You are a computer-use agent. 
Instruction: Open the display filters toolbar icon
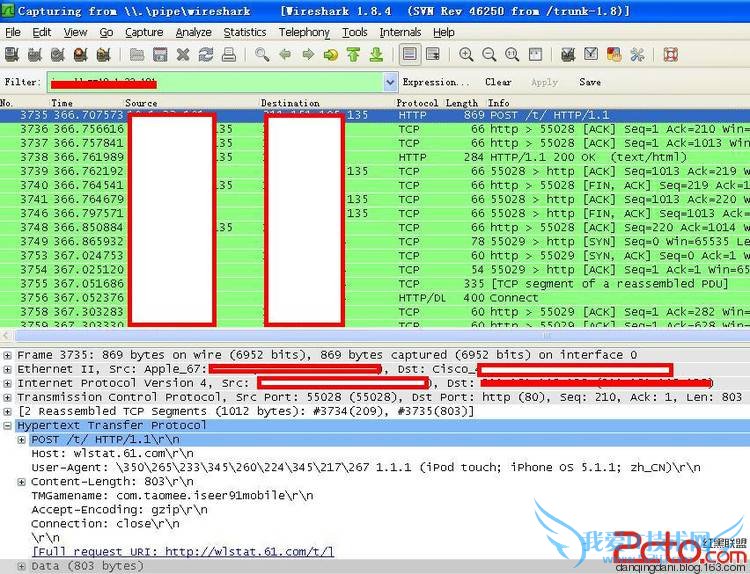click(x=591, y=55)
